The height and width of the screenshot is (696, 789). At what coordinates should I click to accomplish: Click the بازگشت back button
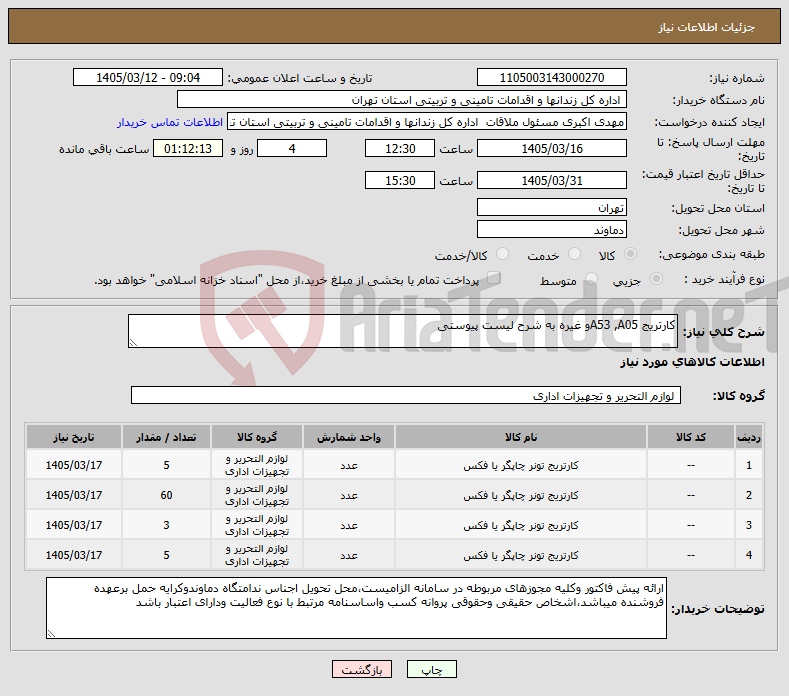coord(361,669)
